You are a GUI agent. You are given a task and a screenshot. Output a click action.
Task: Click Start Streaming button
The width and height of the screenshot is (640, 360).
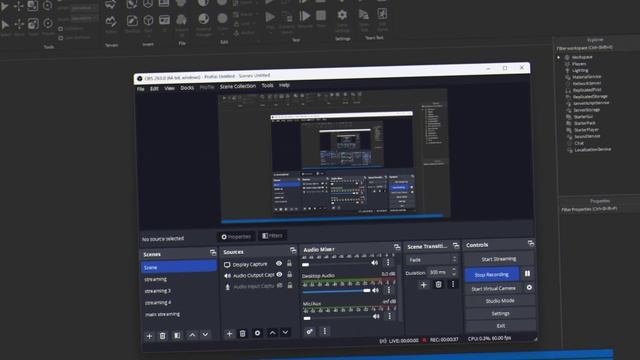click(498, 259)
